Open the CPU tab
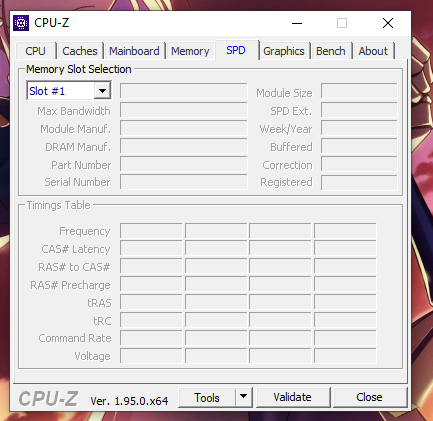Viewport: 433px width, 421px height. tap(35, 51)
